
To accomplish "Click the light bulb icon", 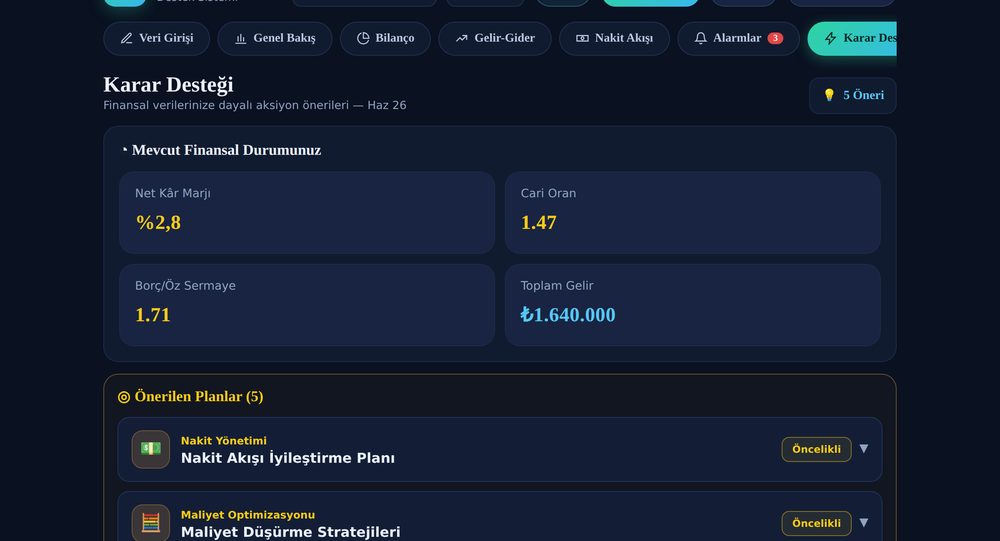I will point(829,95).
